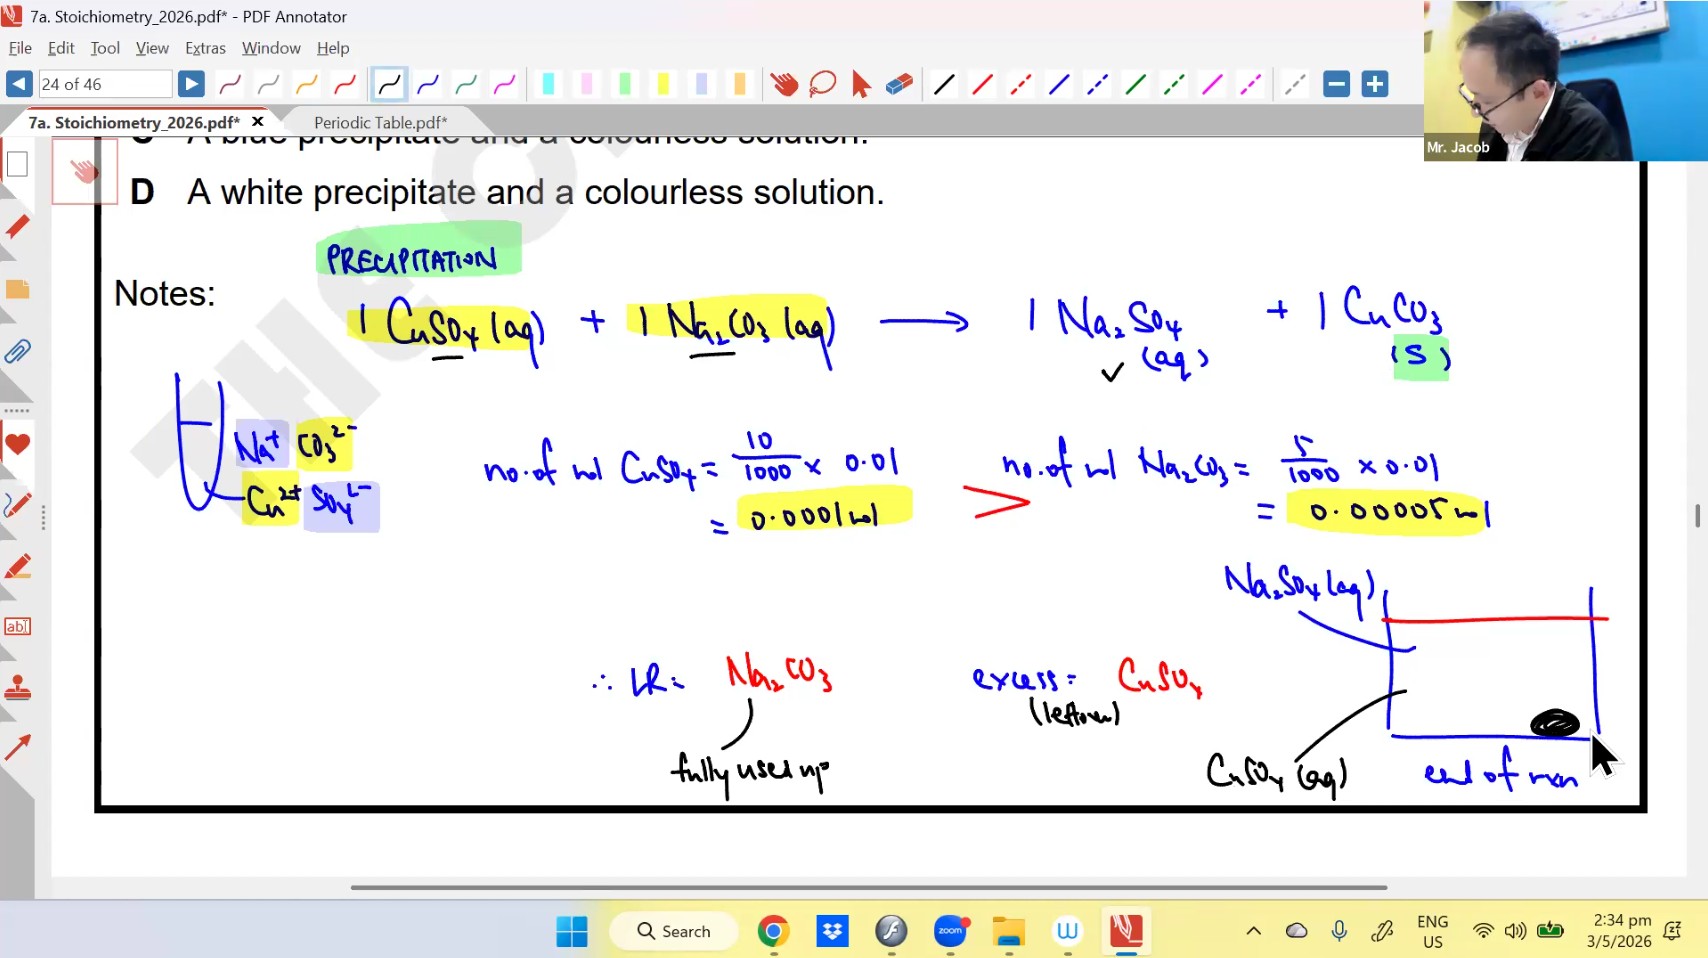Select the sidebar freehand pen tool

pos(17,505)
